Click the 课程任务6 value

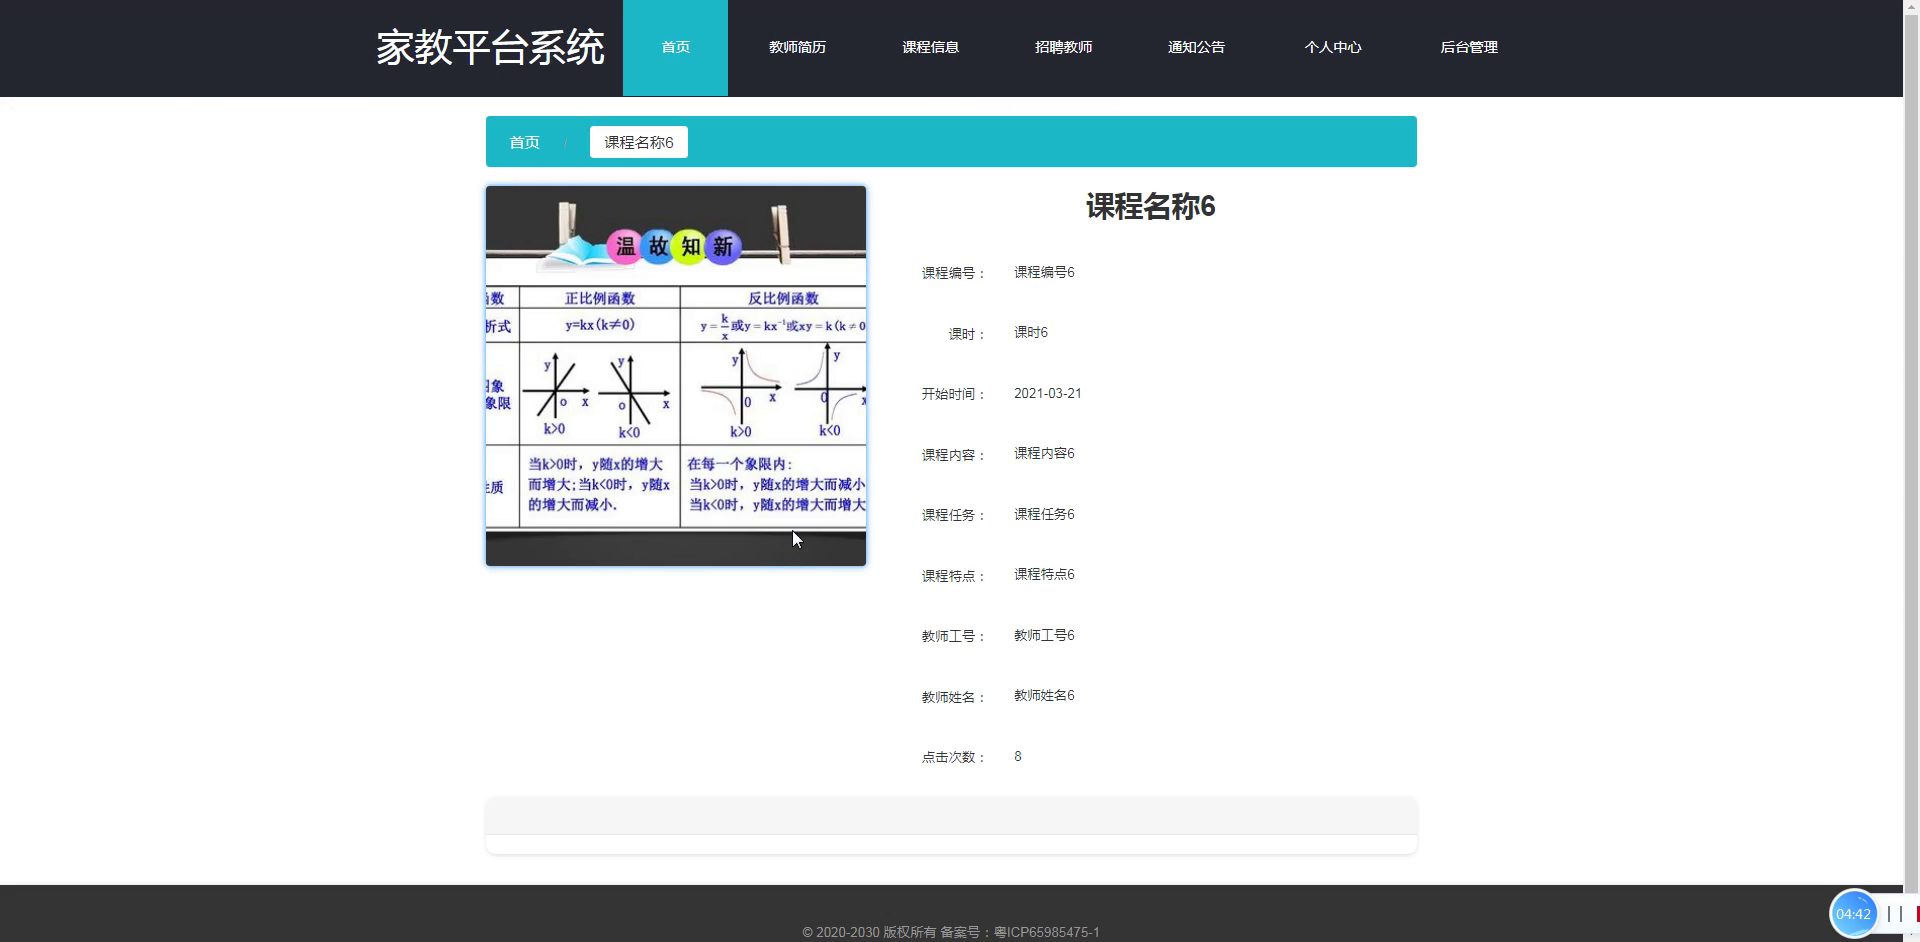point(1044,514)
